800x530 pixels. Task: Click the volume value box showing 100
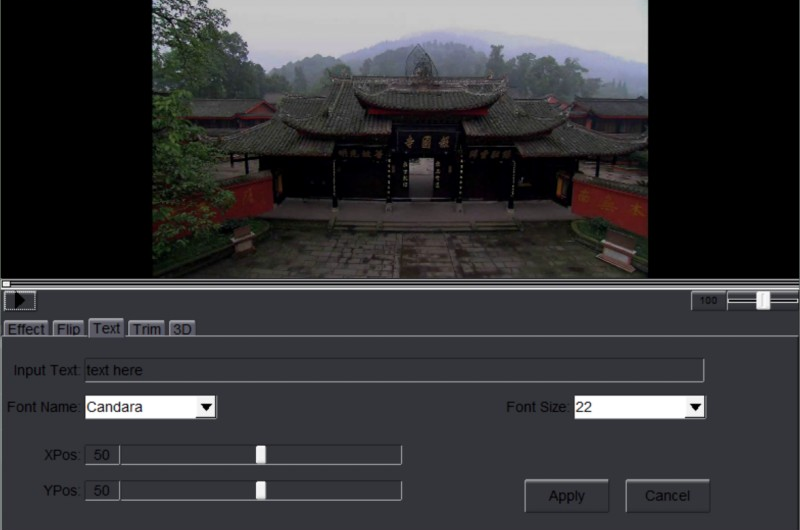coord(709,300)
